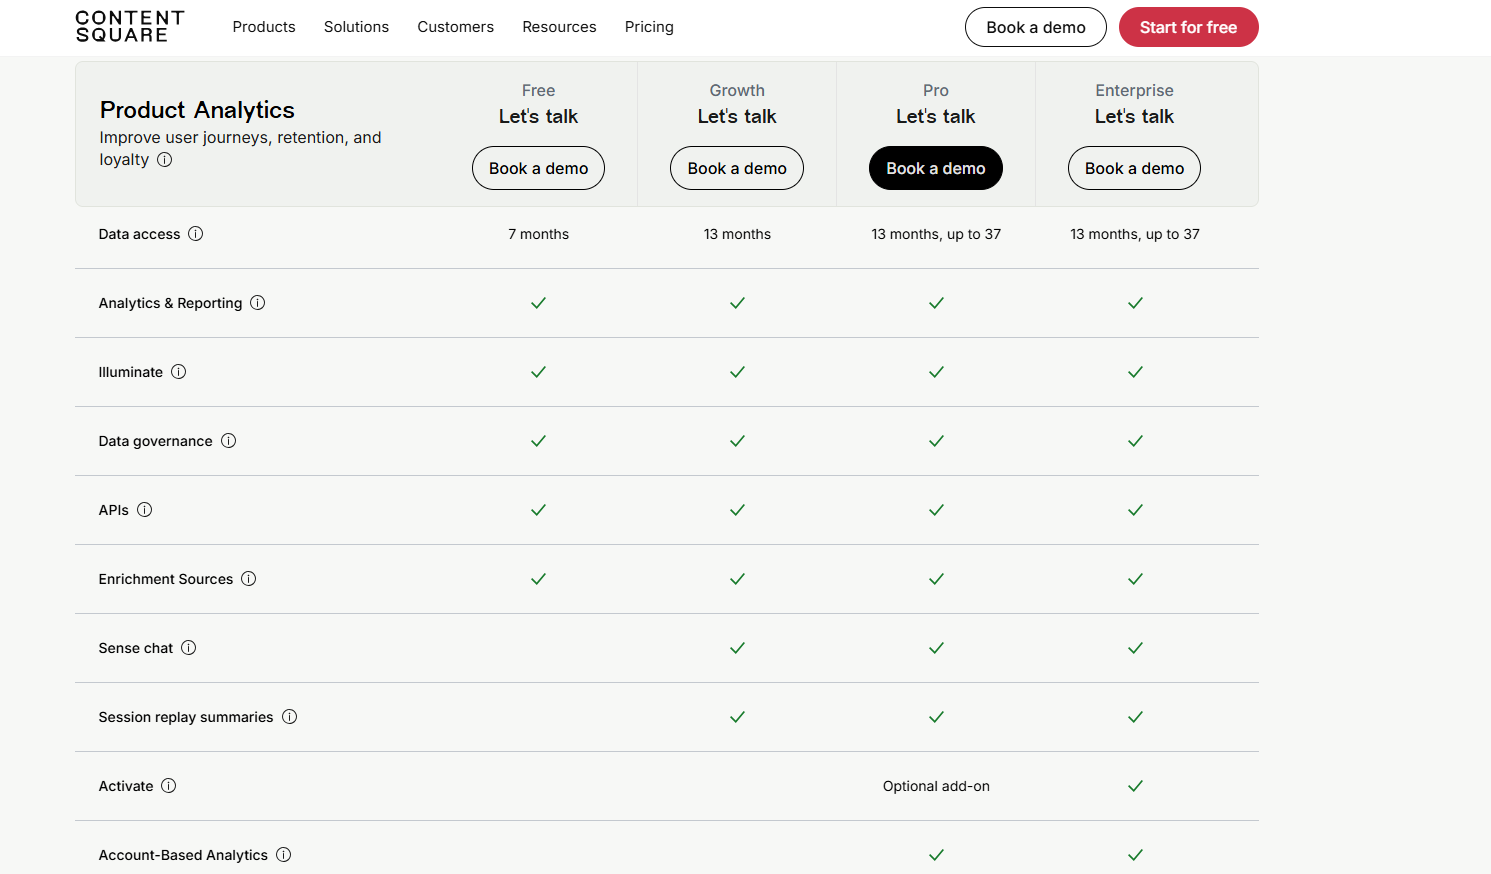Show info tooltip for Session replay summaries
Screen dimensions: 1491x874
click(x=290, y=717)
